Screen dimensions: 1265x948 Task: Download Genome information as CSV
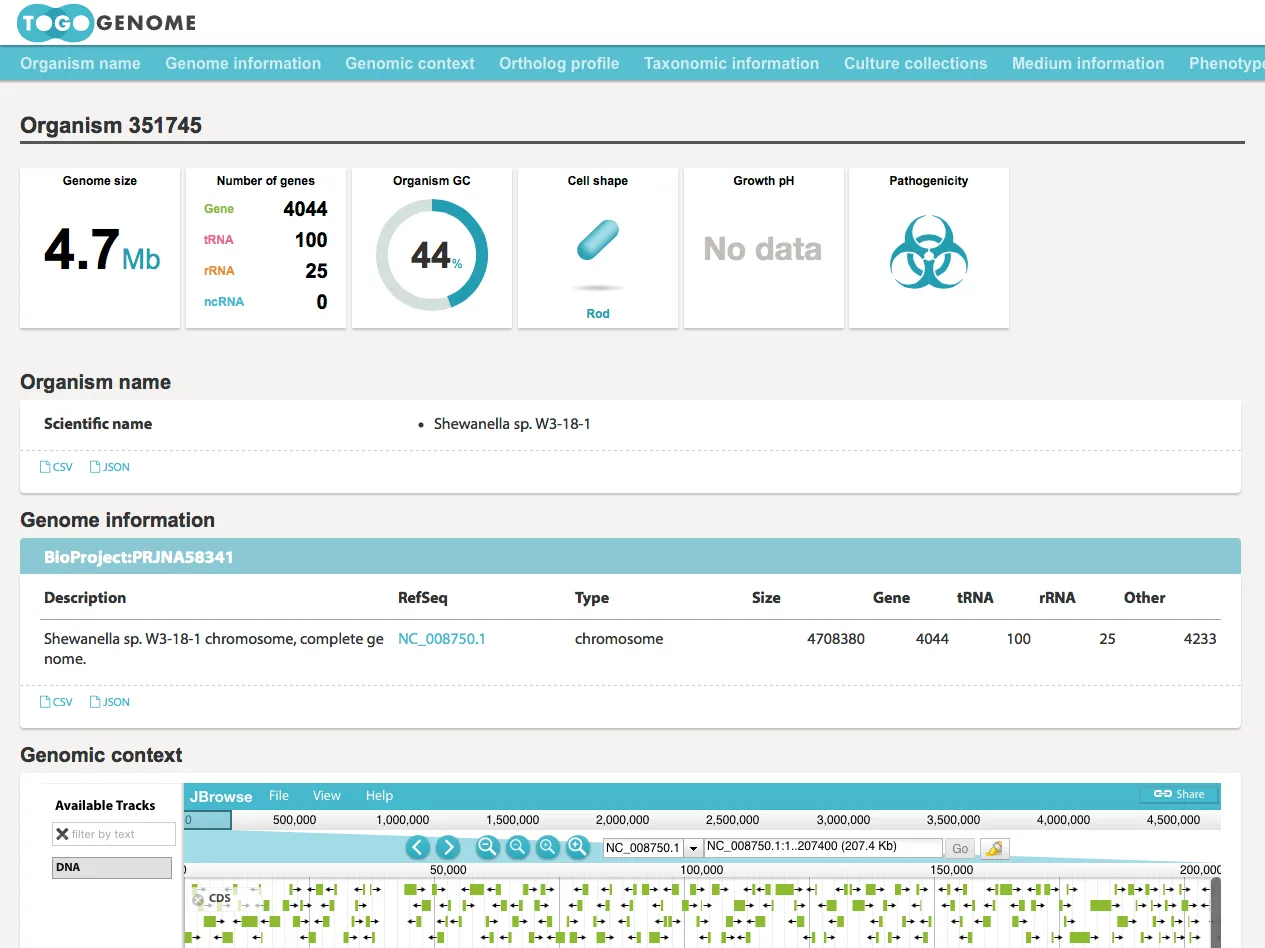[56, 702]
